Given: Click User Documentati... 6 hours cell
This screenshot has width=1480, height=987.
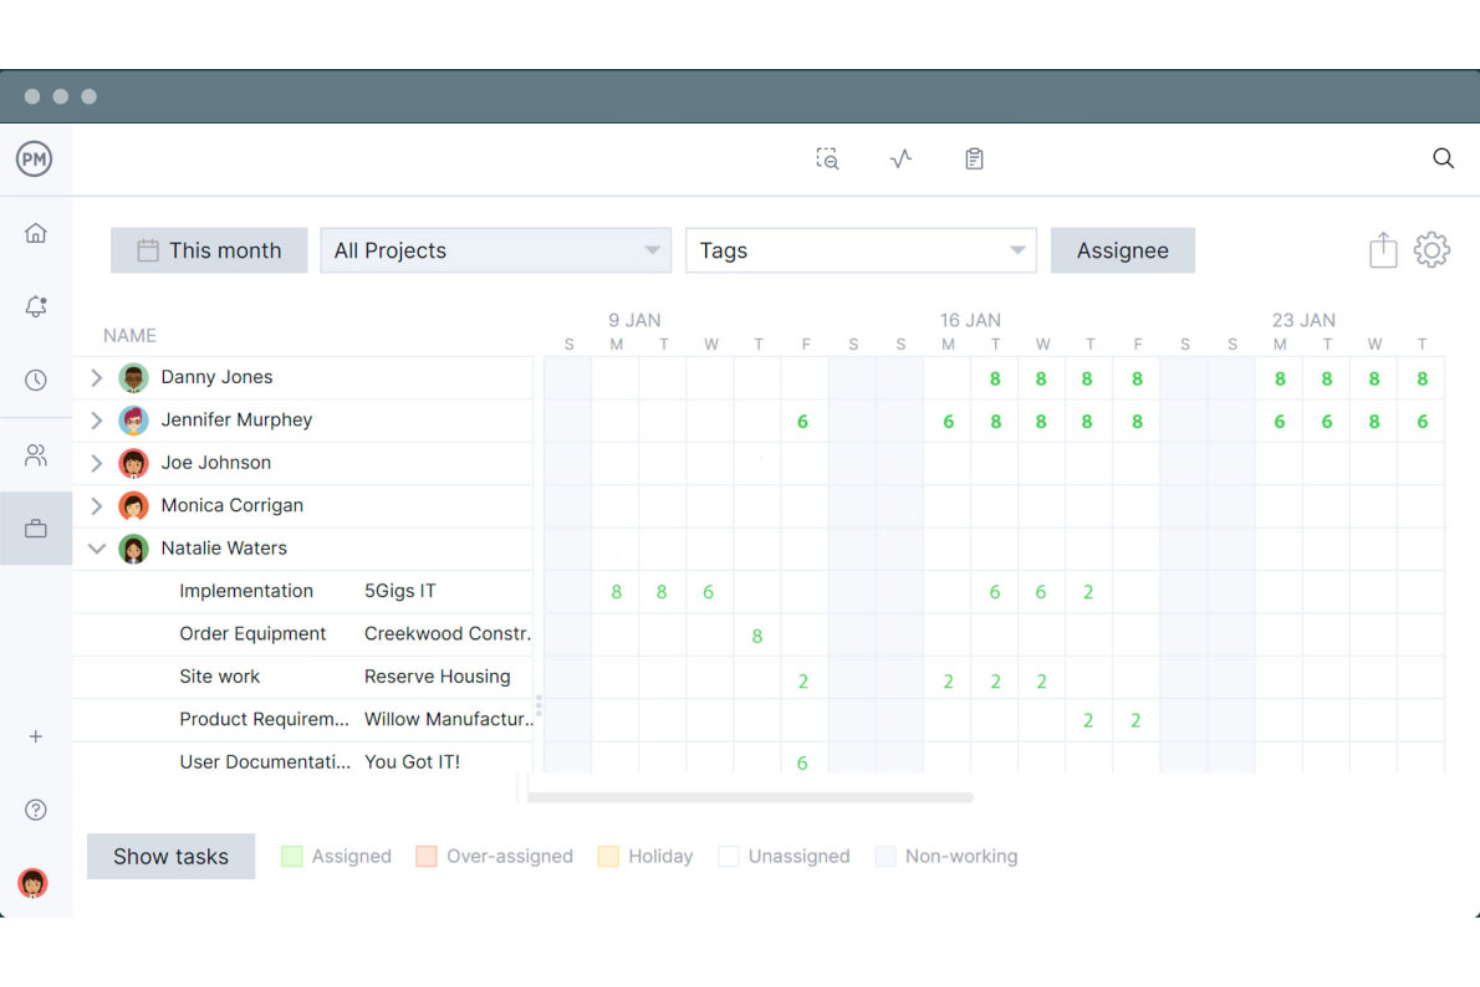Looking at the screenshot, I should coord(803,763).
